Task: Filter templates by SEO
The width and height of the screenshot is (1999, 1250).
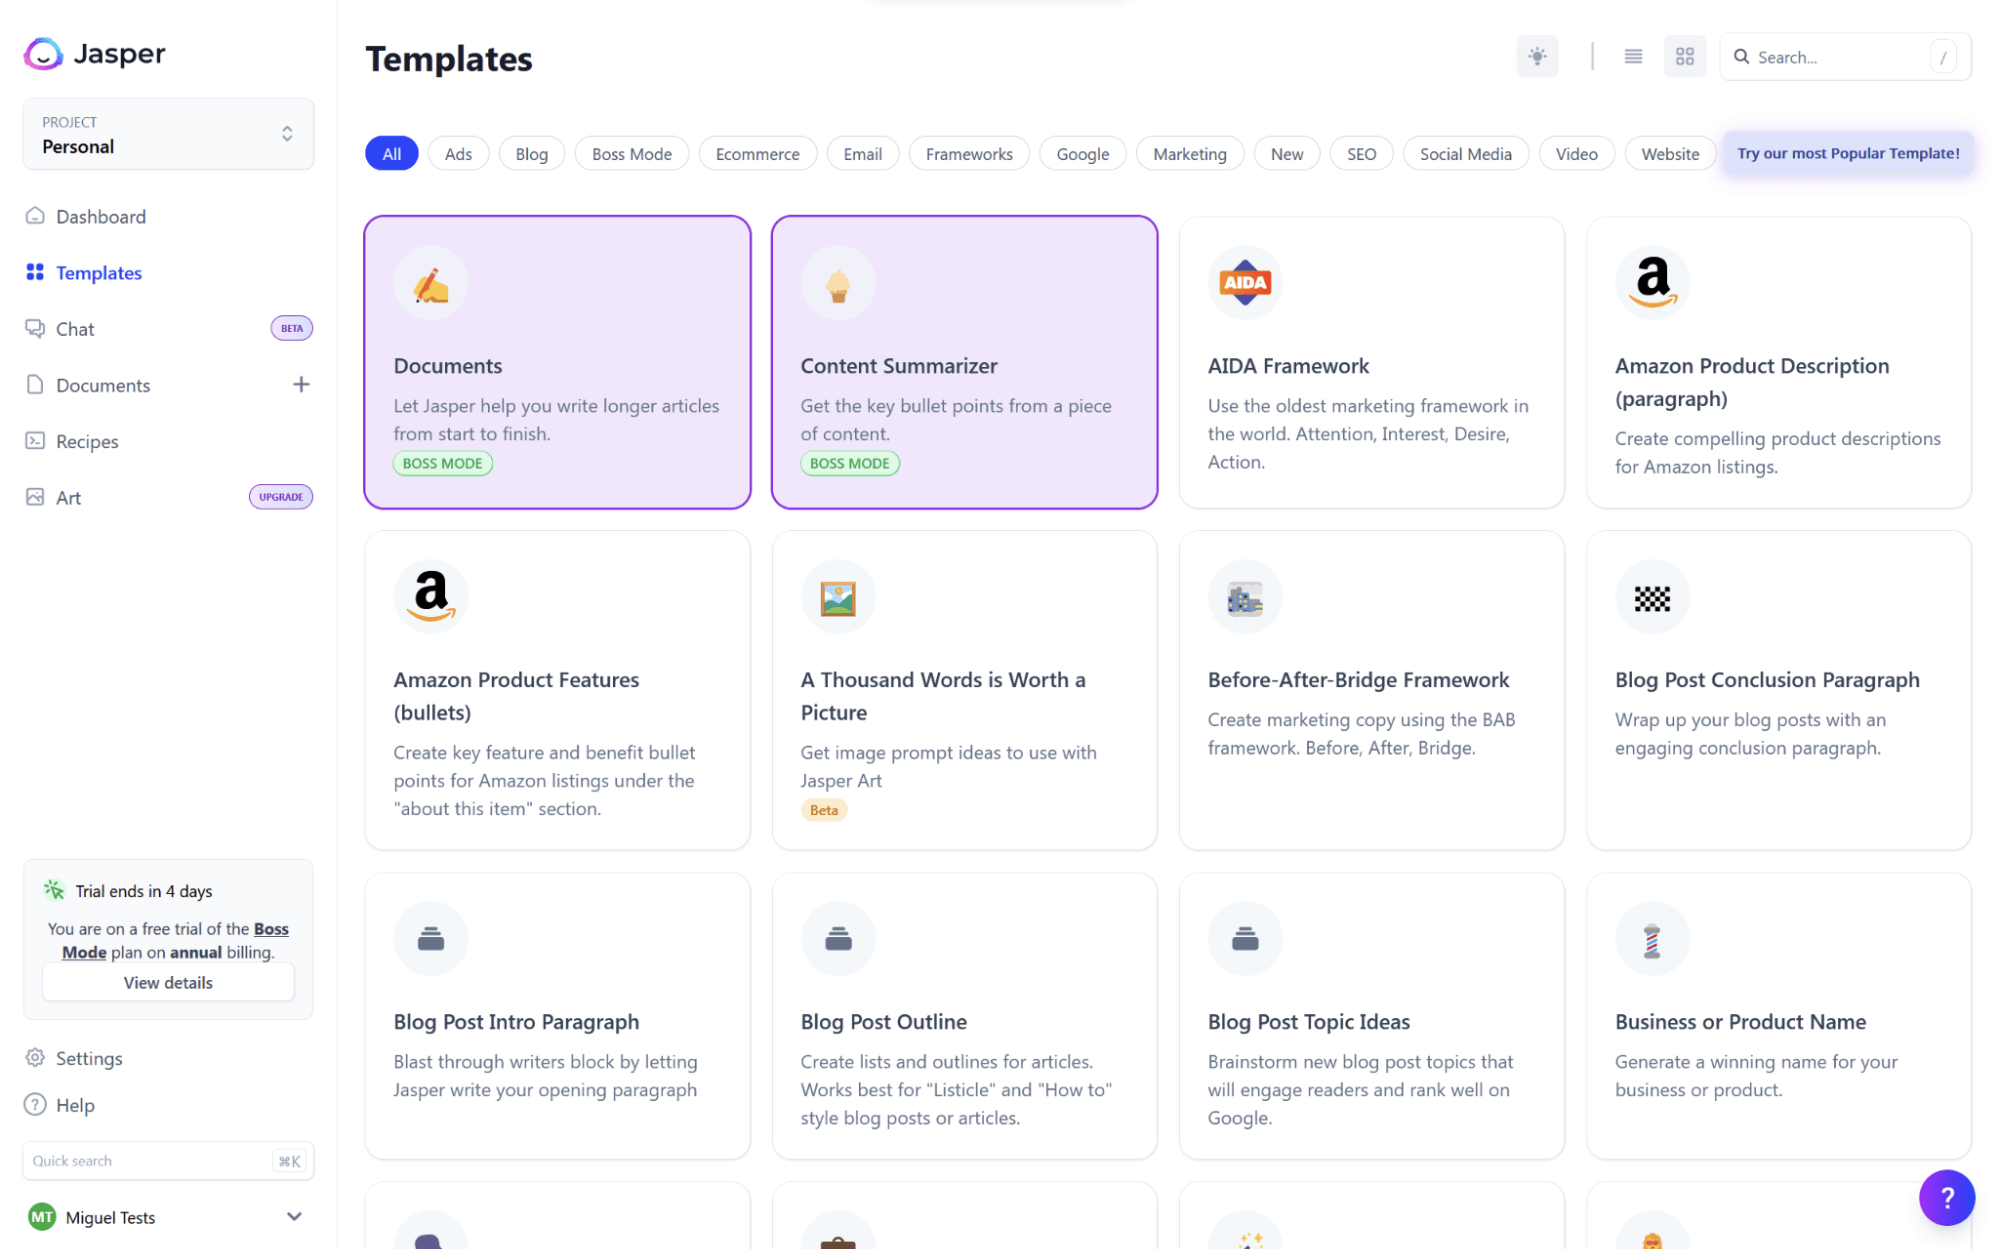Action: 1361,153
